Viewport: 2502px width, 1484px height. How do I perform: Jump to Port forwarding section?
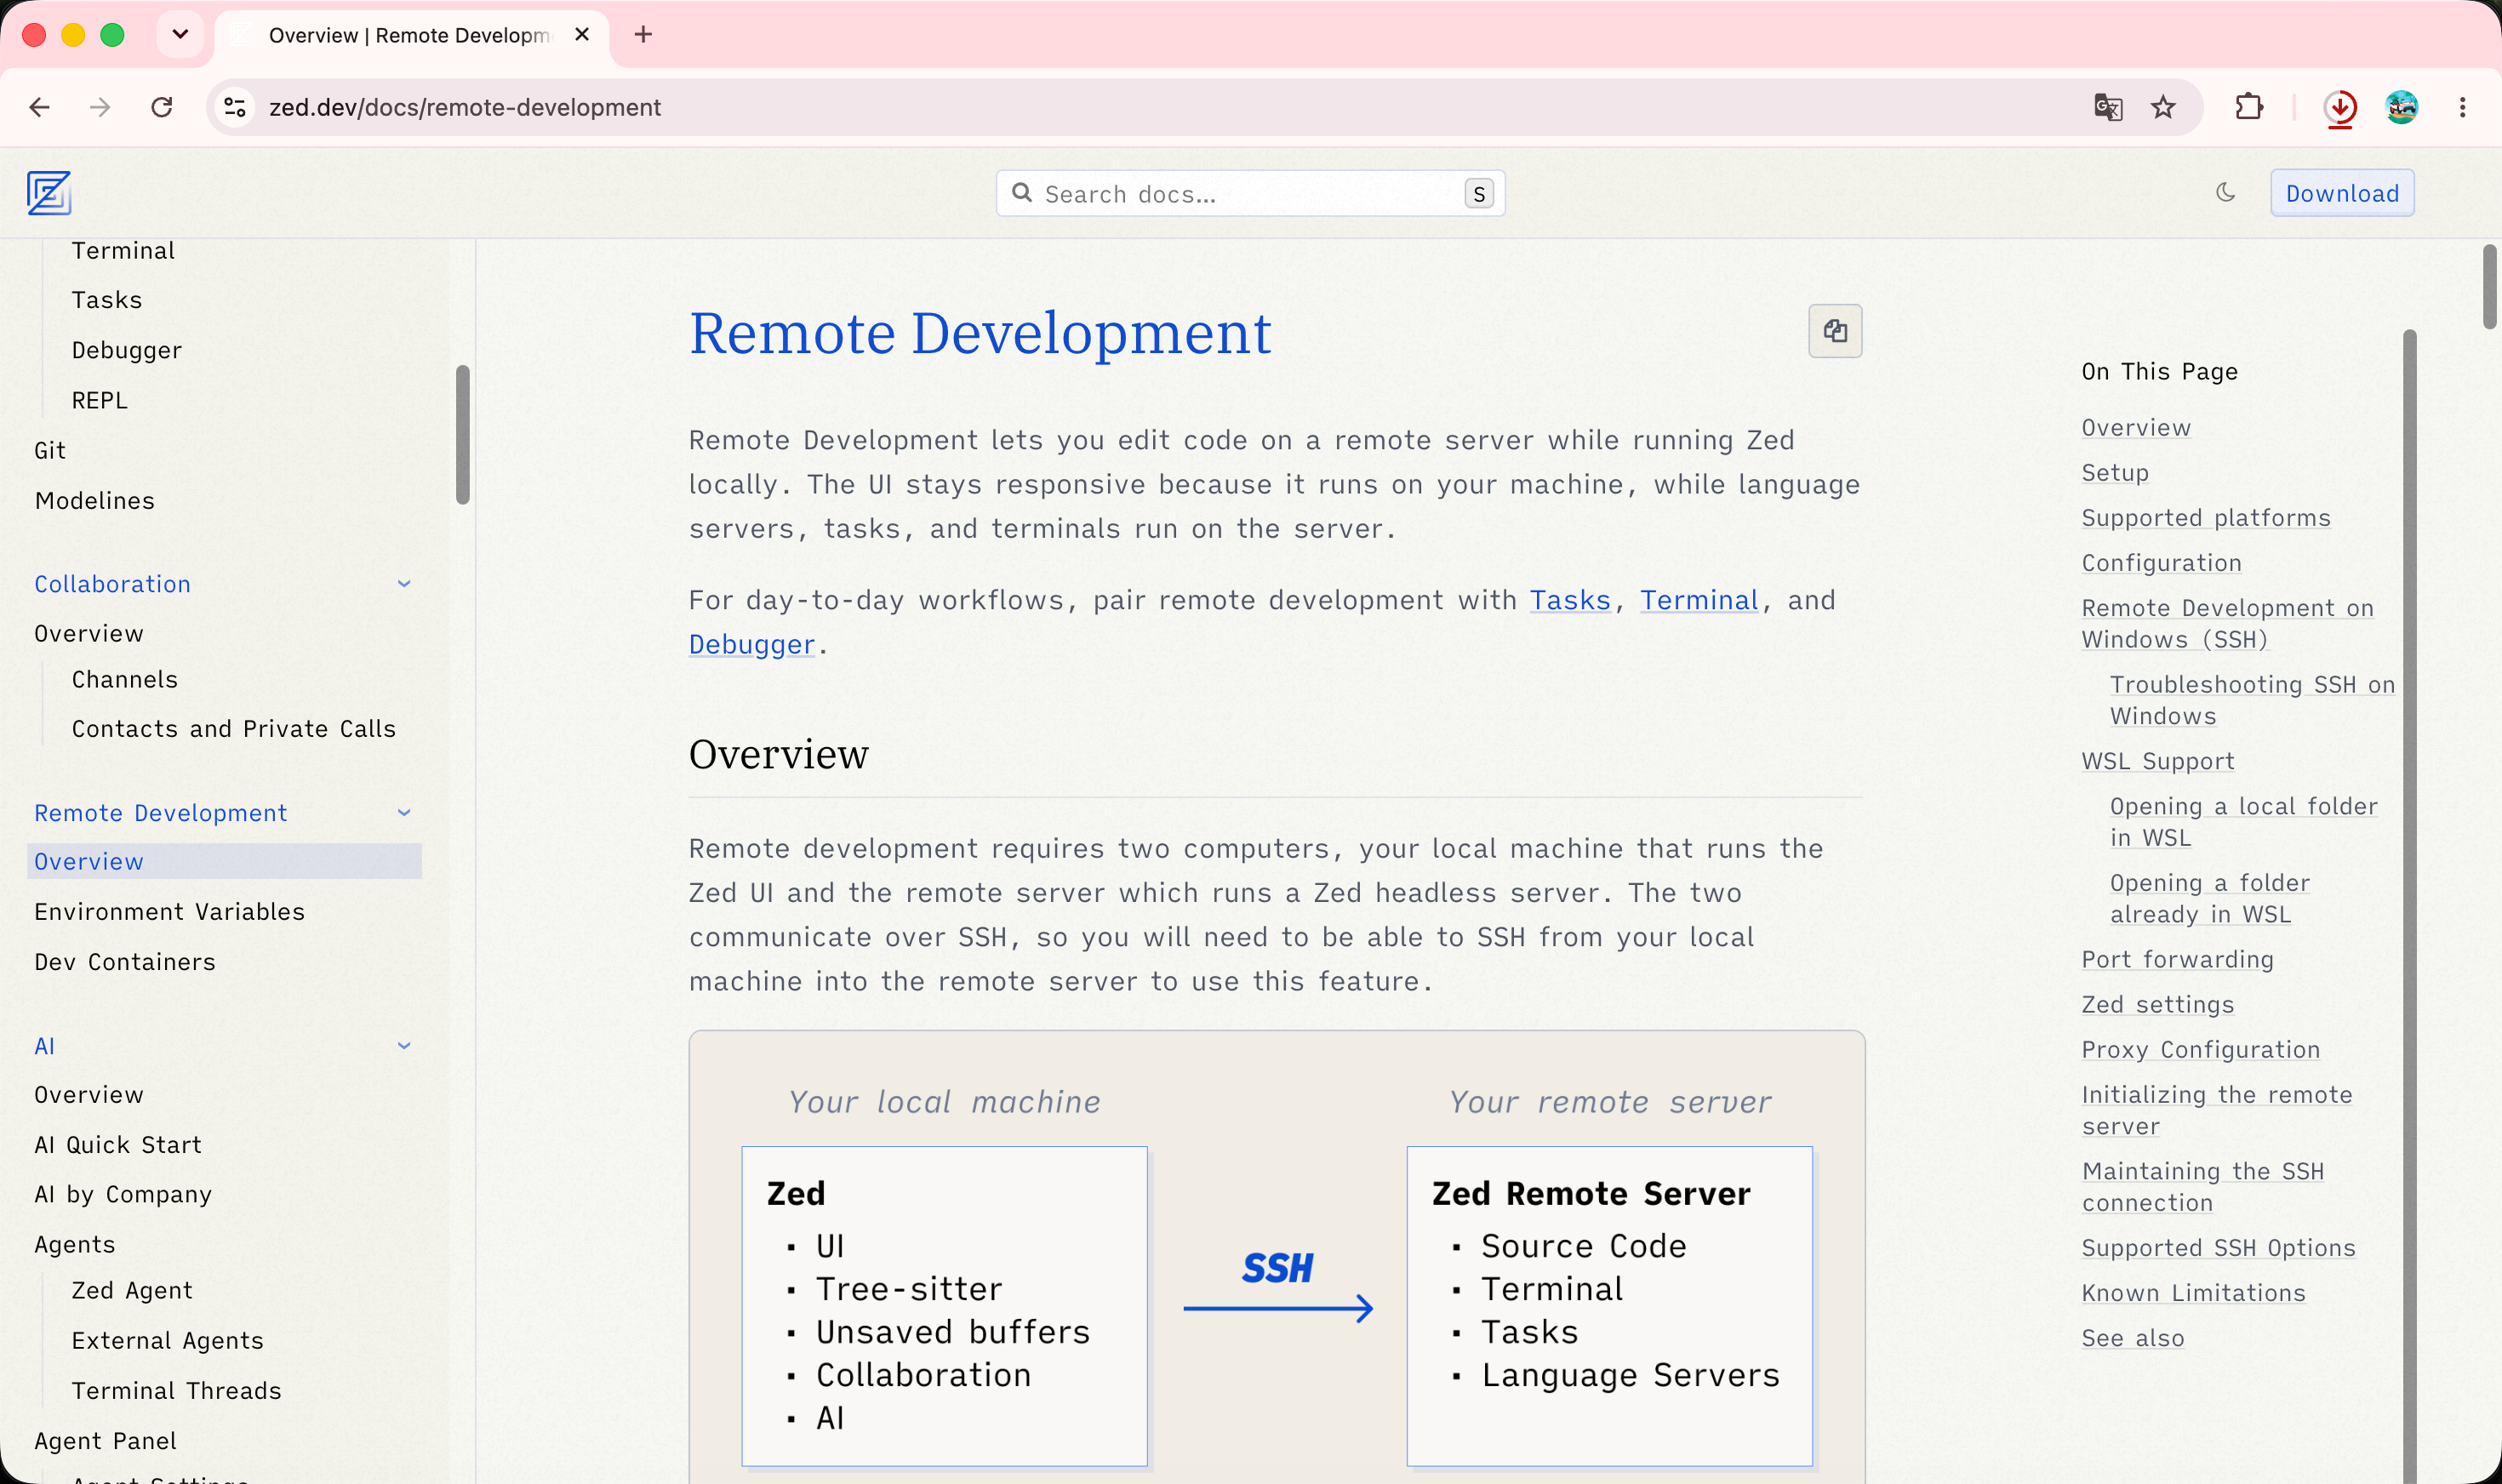coord(2178,960)
